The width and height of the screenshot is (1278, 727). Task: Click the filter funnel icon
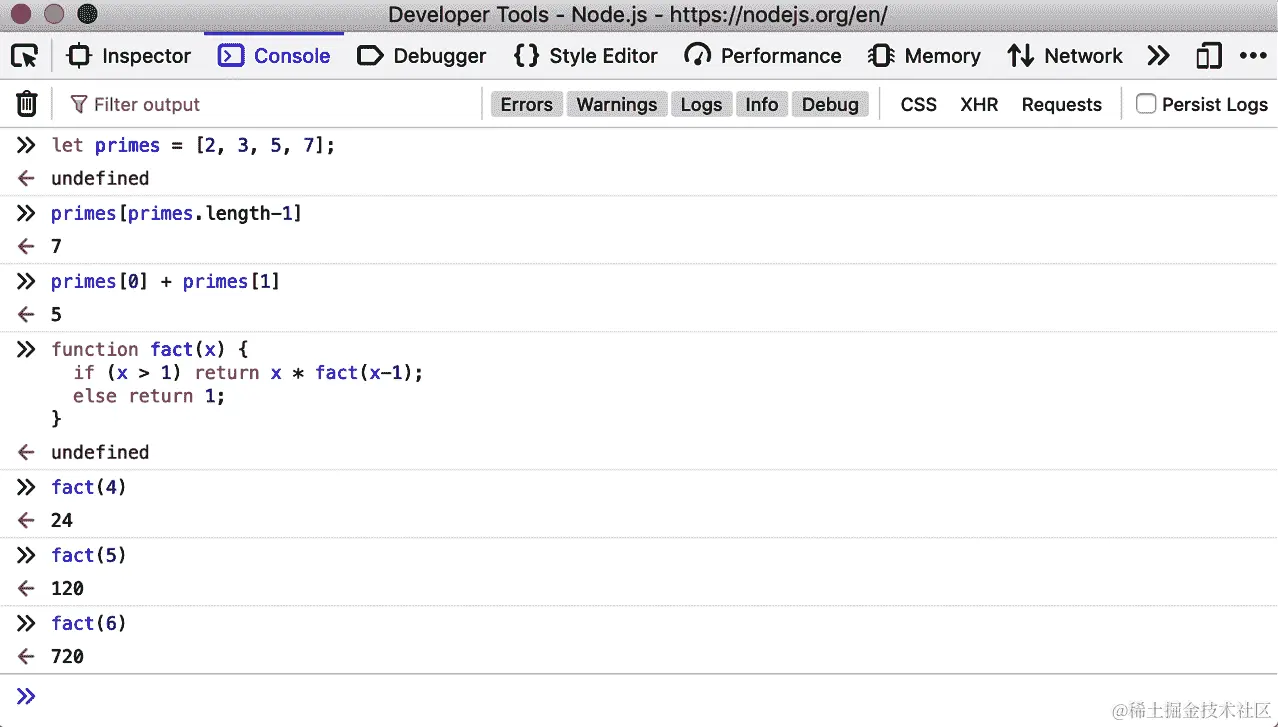tap(78, 104)
